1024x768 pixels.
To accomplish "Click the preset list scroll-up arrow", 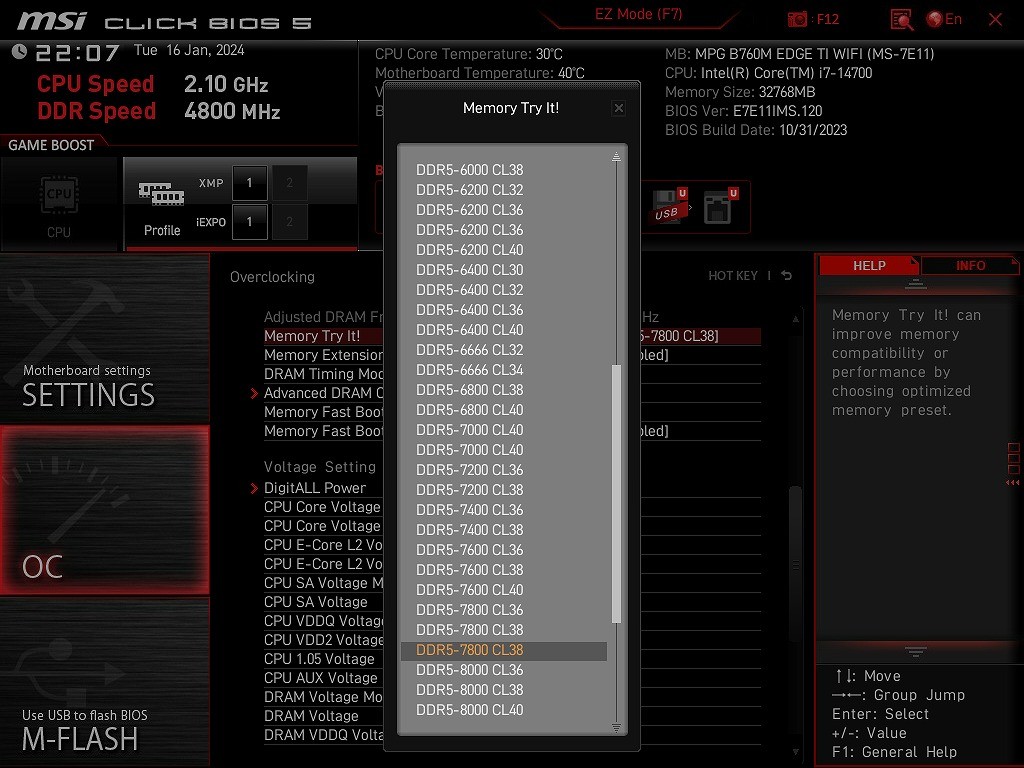I will click(616, 157).
